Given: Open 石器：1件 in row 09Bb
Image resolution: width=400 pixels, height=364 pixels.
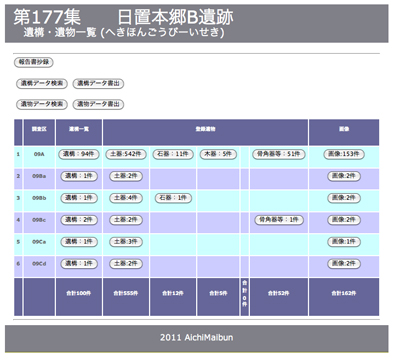Looking at the screenshot, I should 173,198.
